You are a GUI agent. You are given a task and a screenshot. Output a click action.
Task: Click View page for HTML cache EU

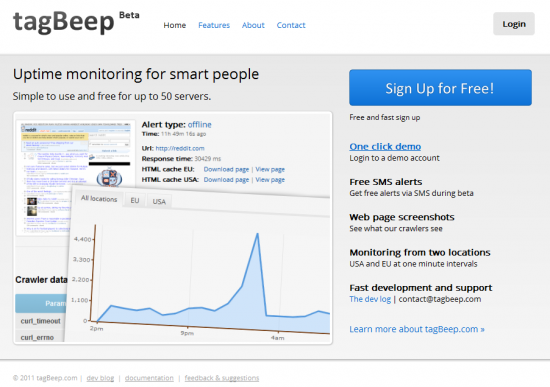coord(270,169)
